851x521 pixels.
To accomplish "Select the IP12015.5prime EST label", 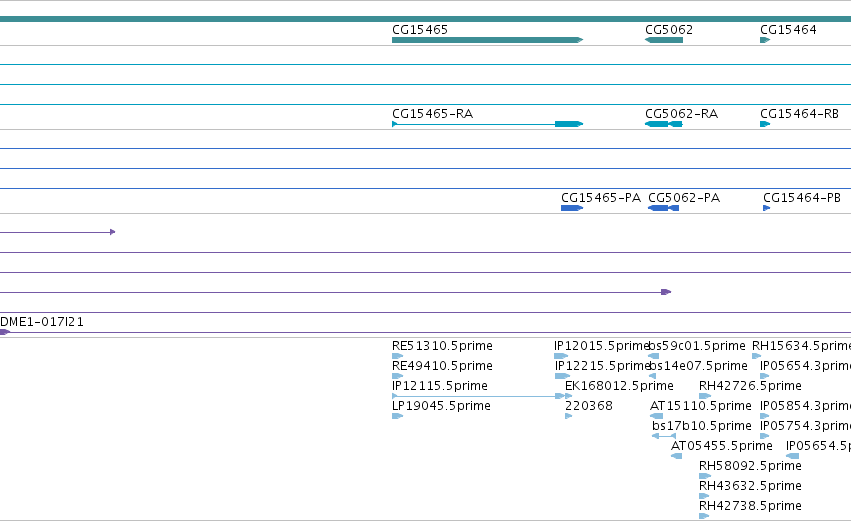I will point(601,346).
